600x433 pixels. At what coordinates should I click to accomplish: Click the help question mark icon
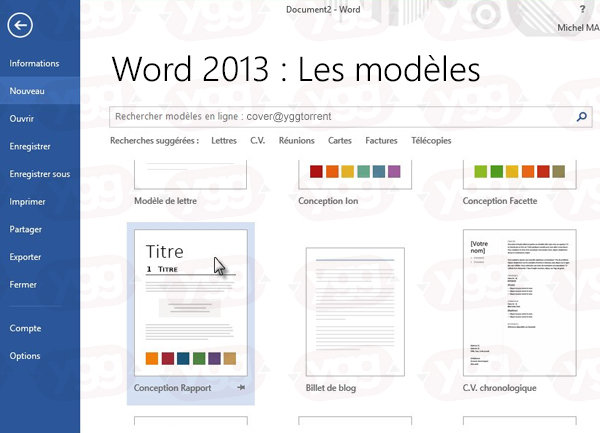pos(582,9)
